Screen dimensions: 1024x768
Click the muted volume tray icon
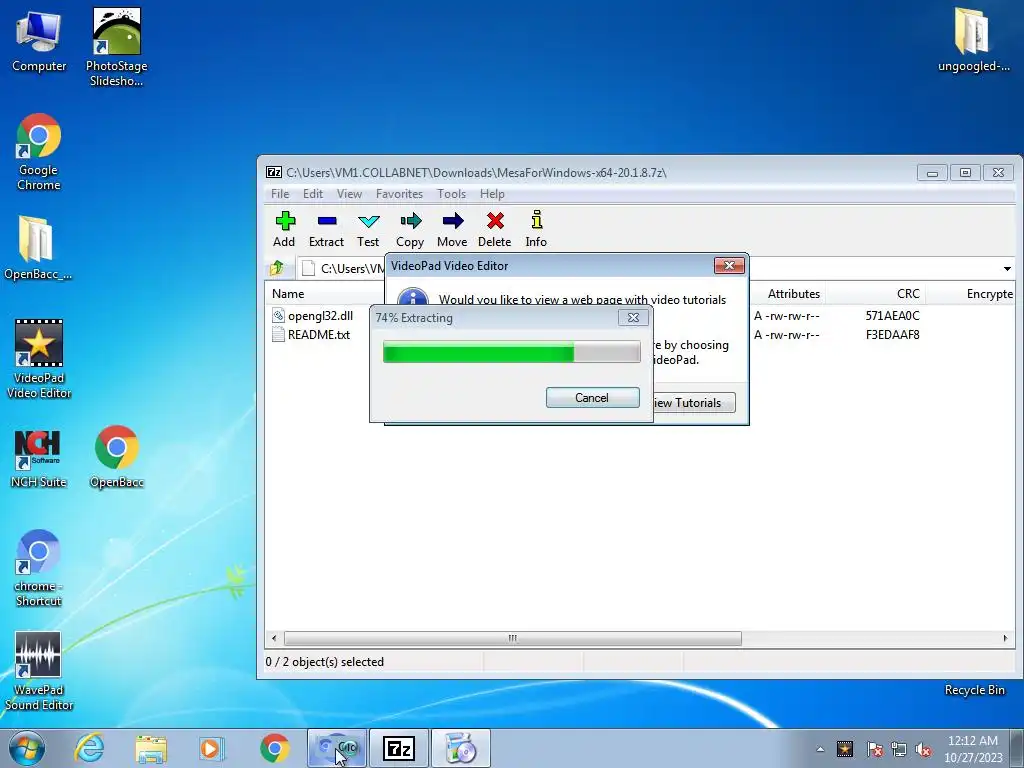(923, 750)
